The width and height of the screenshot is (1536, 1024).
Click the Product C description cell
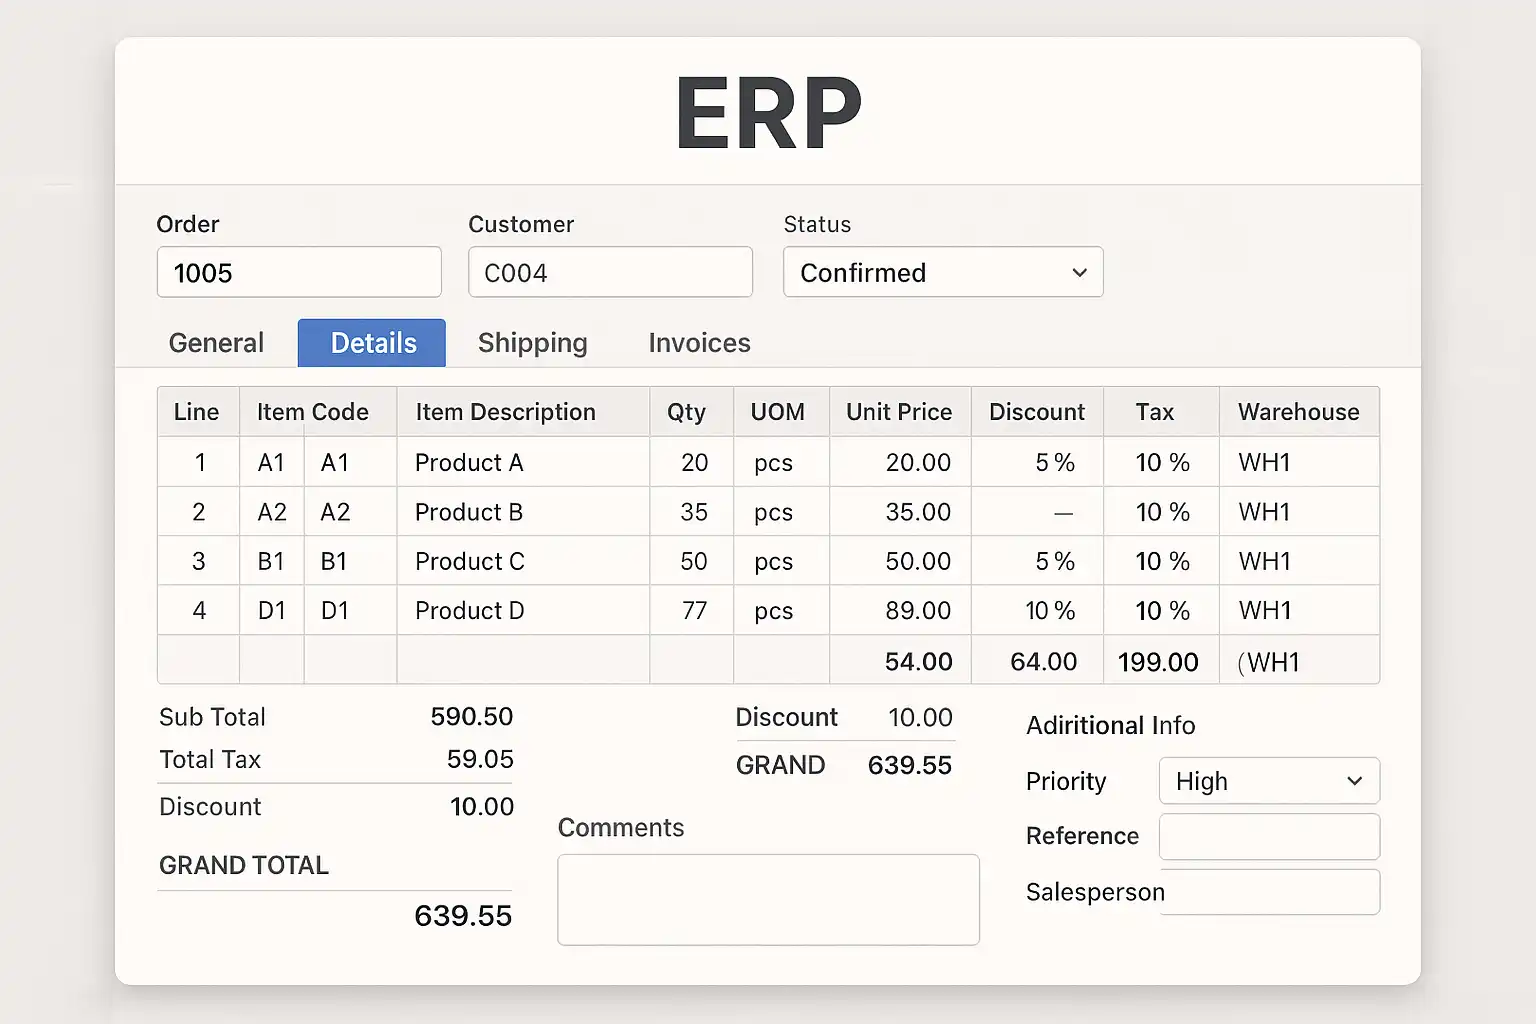[522, 561]
